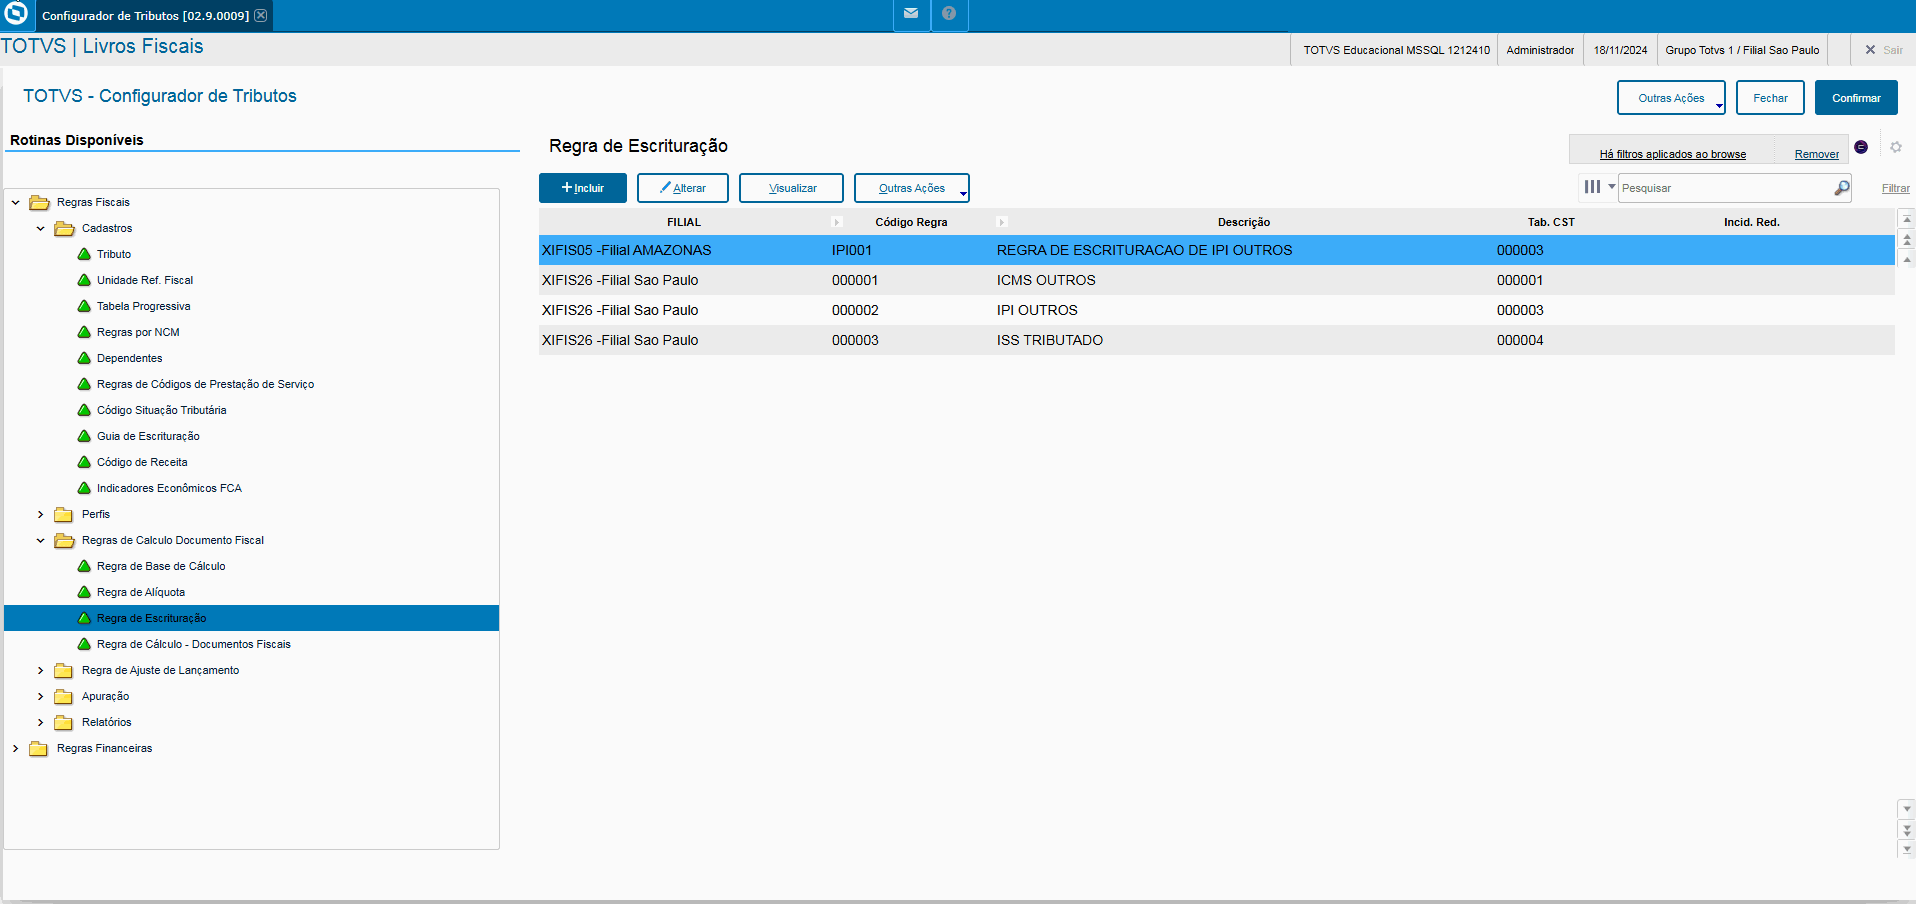
Task: Click the Tab. CST column header
Action: tap(1551, 222)
